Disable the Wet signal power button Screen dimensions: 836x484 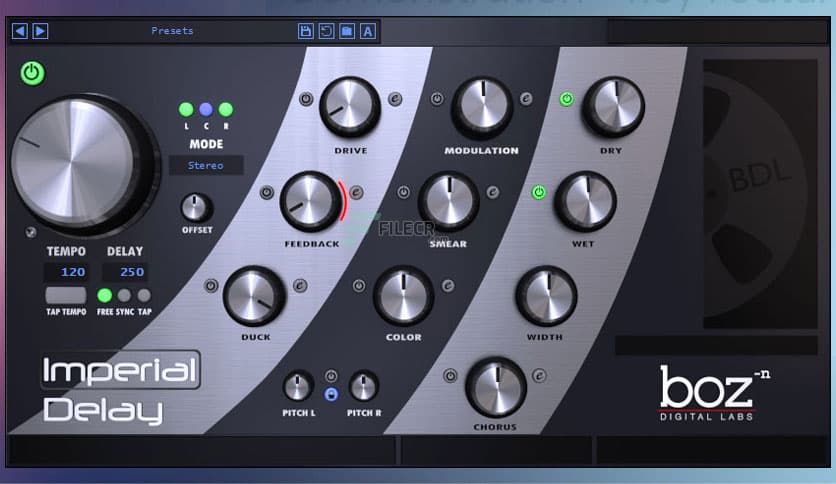pos(539,192)
